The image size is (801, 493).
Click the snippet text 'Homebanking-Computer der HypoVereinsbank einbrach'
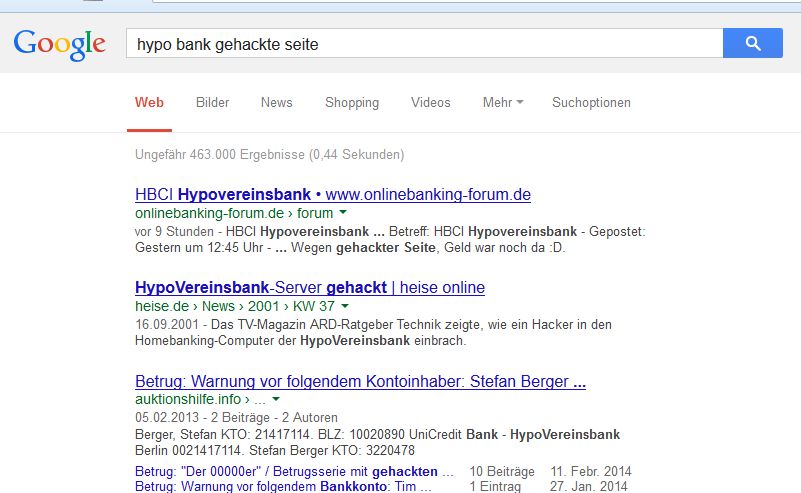coord(300,341)
